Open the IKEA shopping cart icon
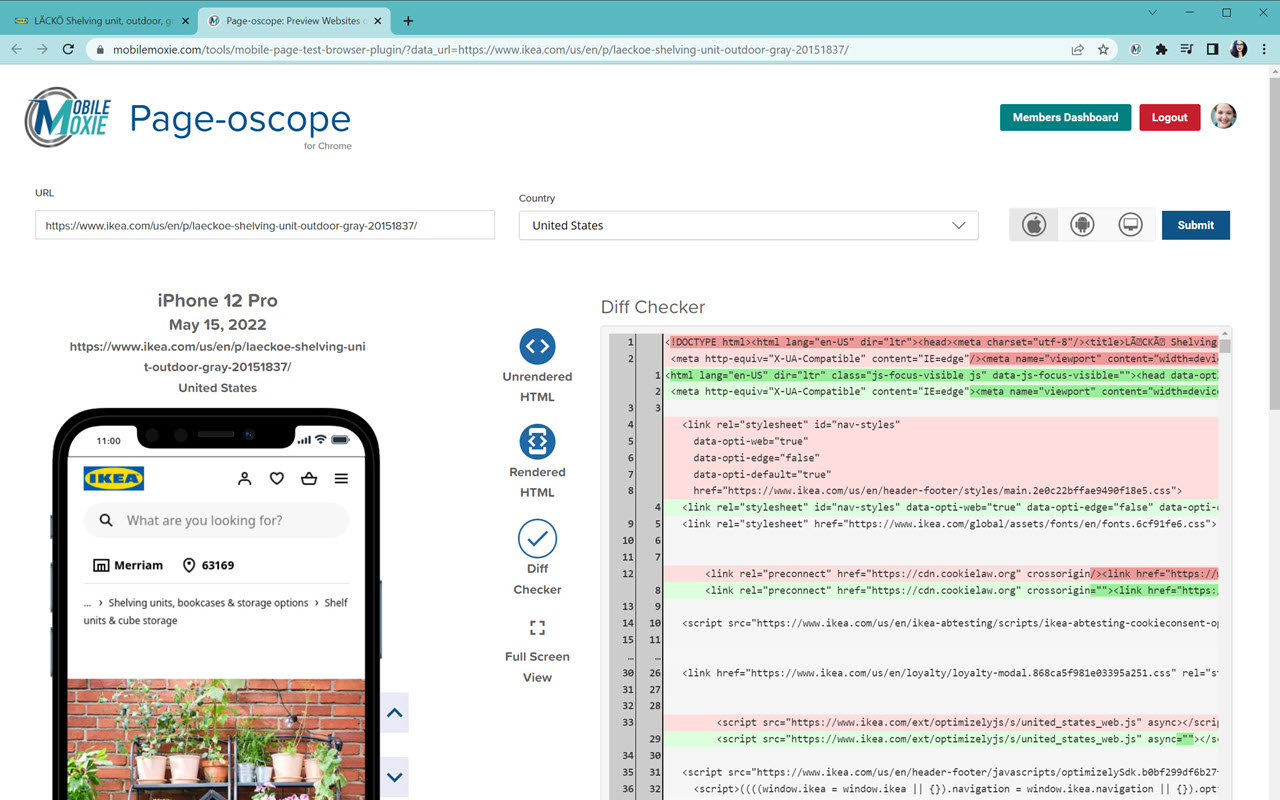Viewport: 1280px width, 800px height. point(309,478)
